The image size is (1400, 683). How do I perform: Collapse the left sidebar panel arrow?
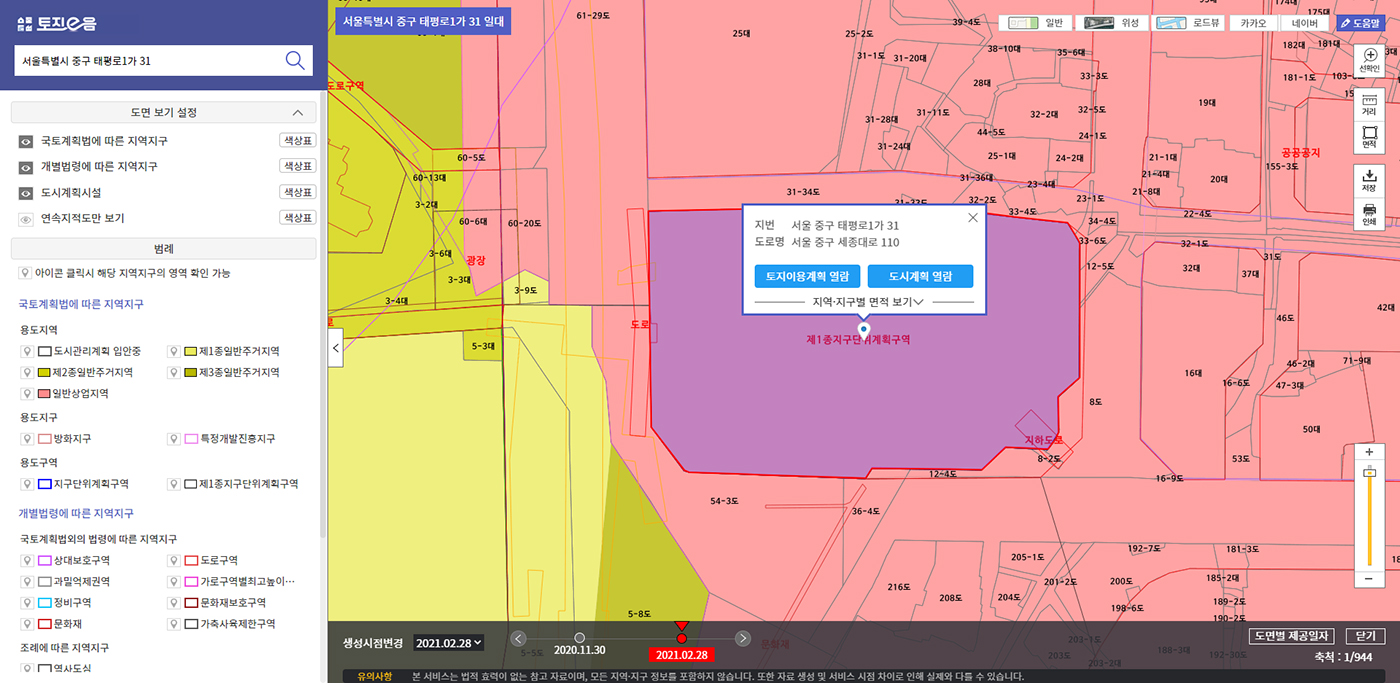pos(336,348)
